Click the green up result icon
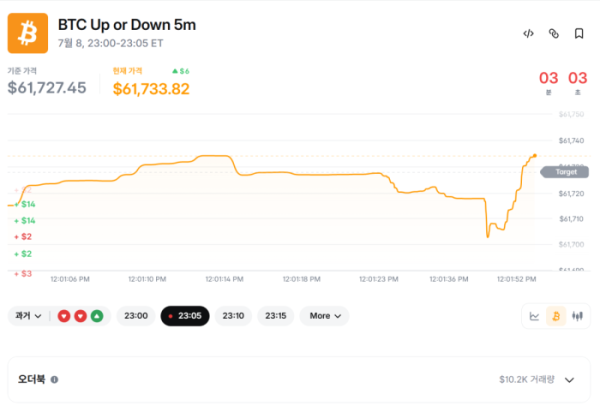600x412 pixels. tap(97, 316)
